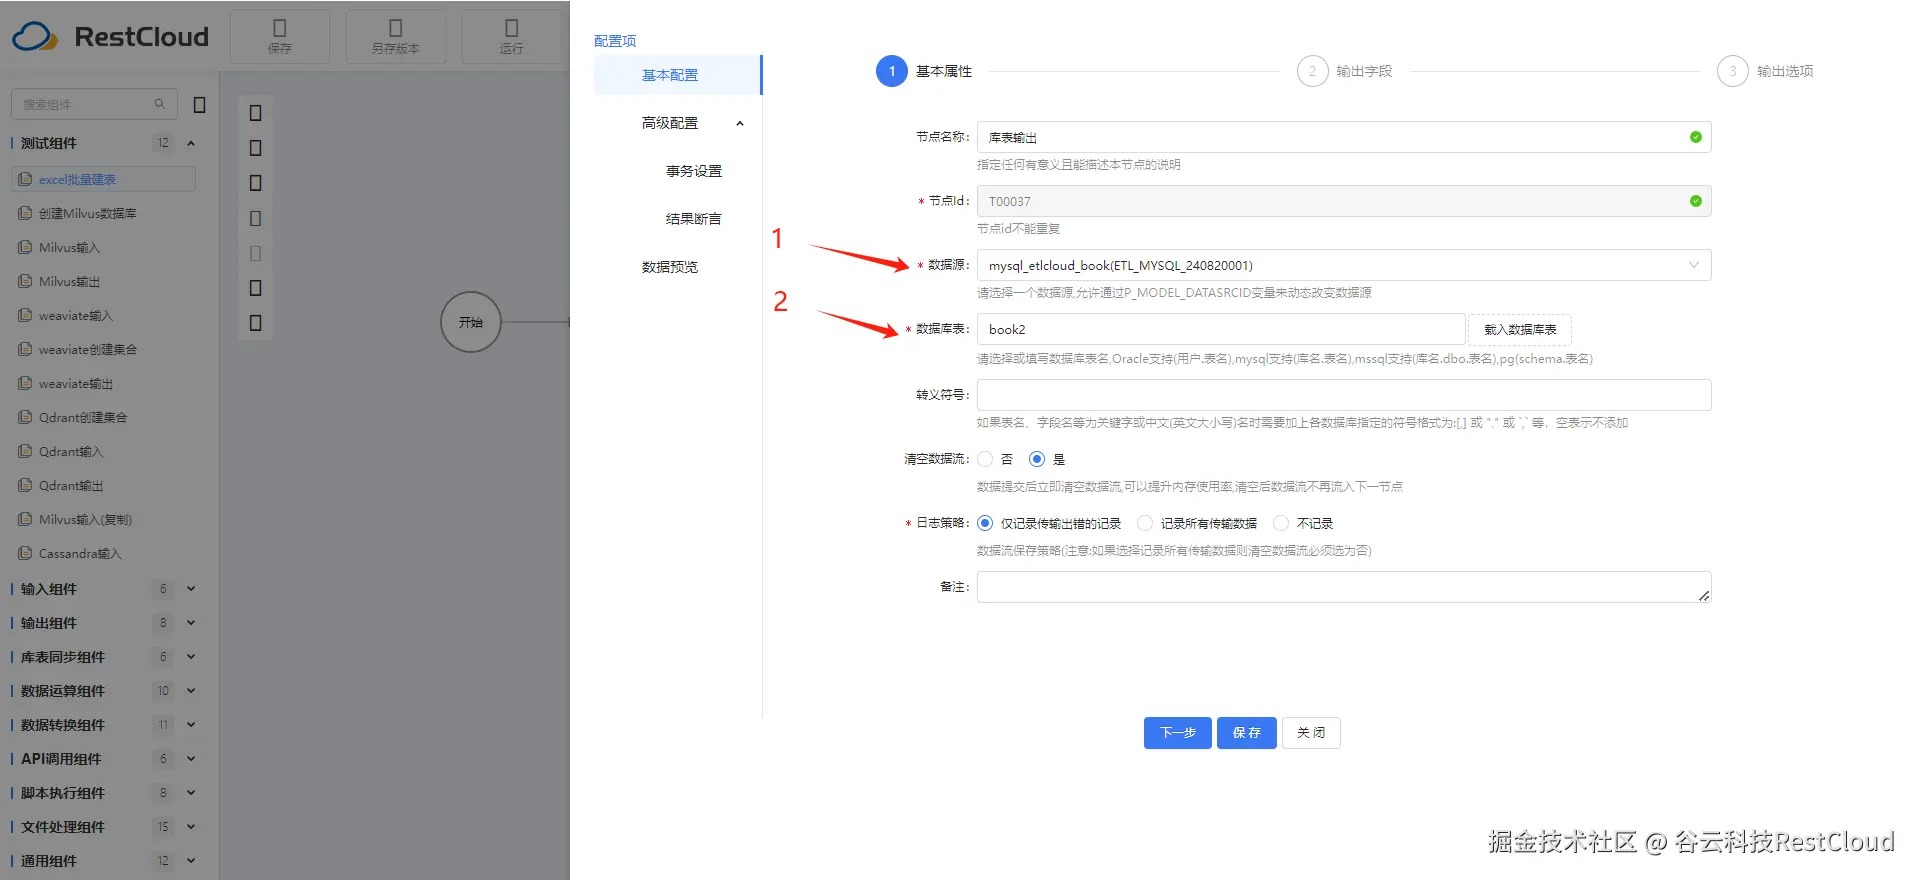Open the 数据源 dropdown

tap(1344, 265)
